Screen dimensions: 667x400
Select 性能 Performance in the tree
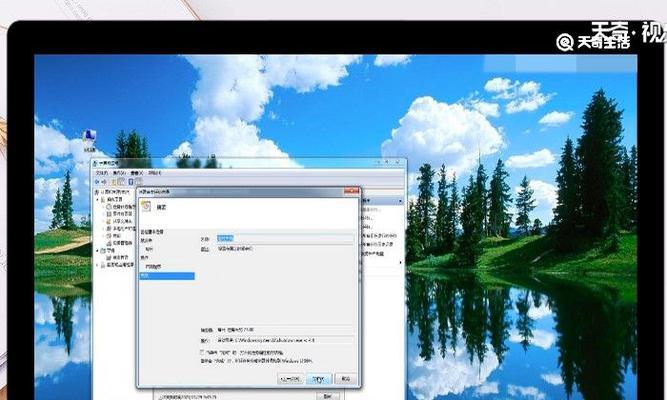pos(113,236)
